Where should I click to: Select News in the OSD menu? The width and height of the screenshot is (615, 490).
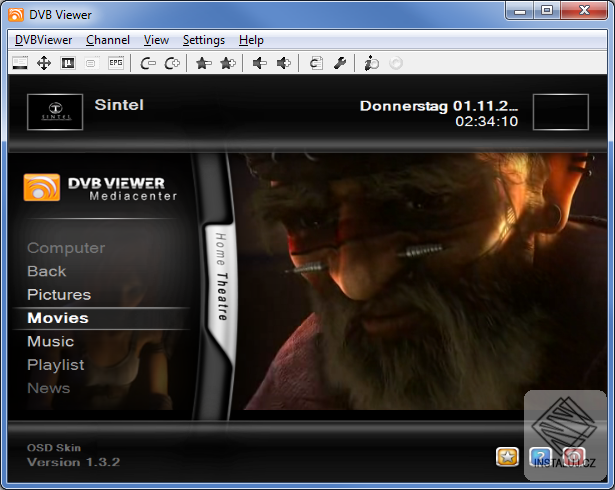[x=49, y=388]
